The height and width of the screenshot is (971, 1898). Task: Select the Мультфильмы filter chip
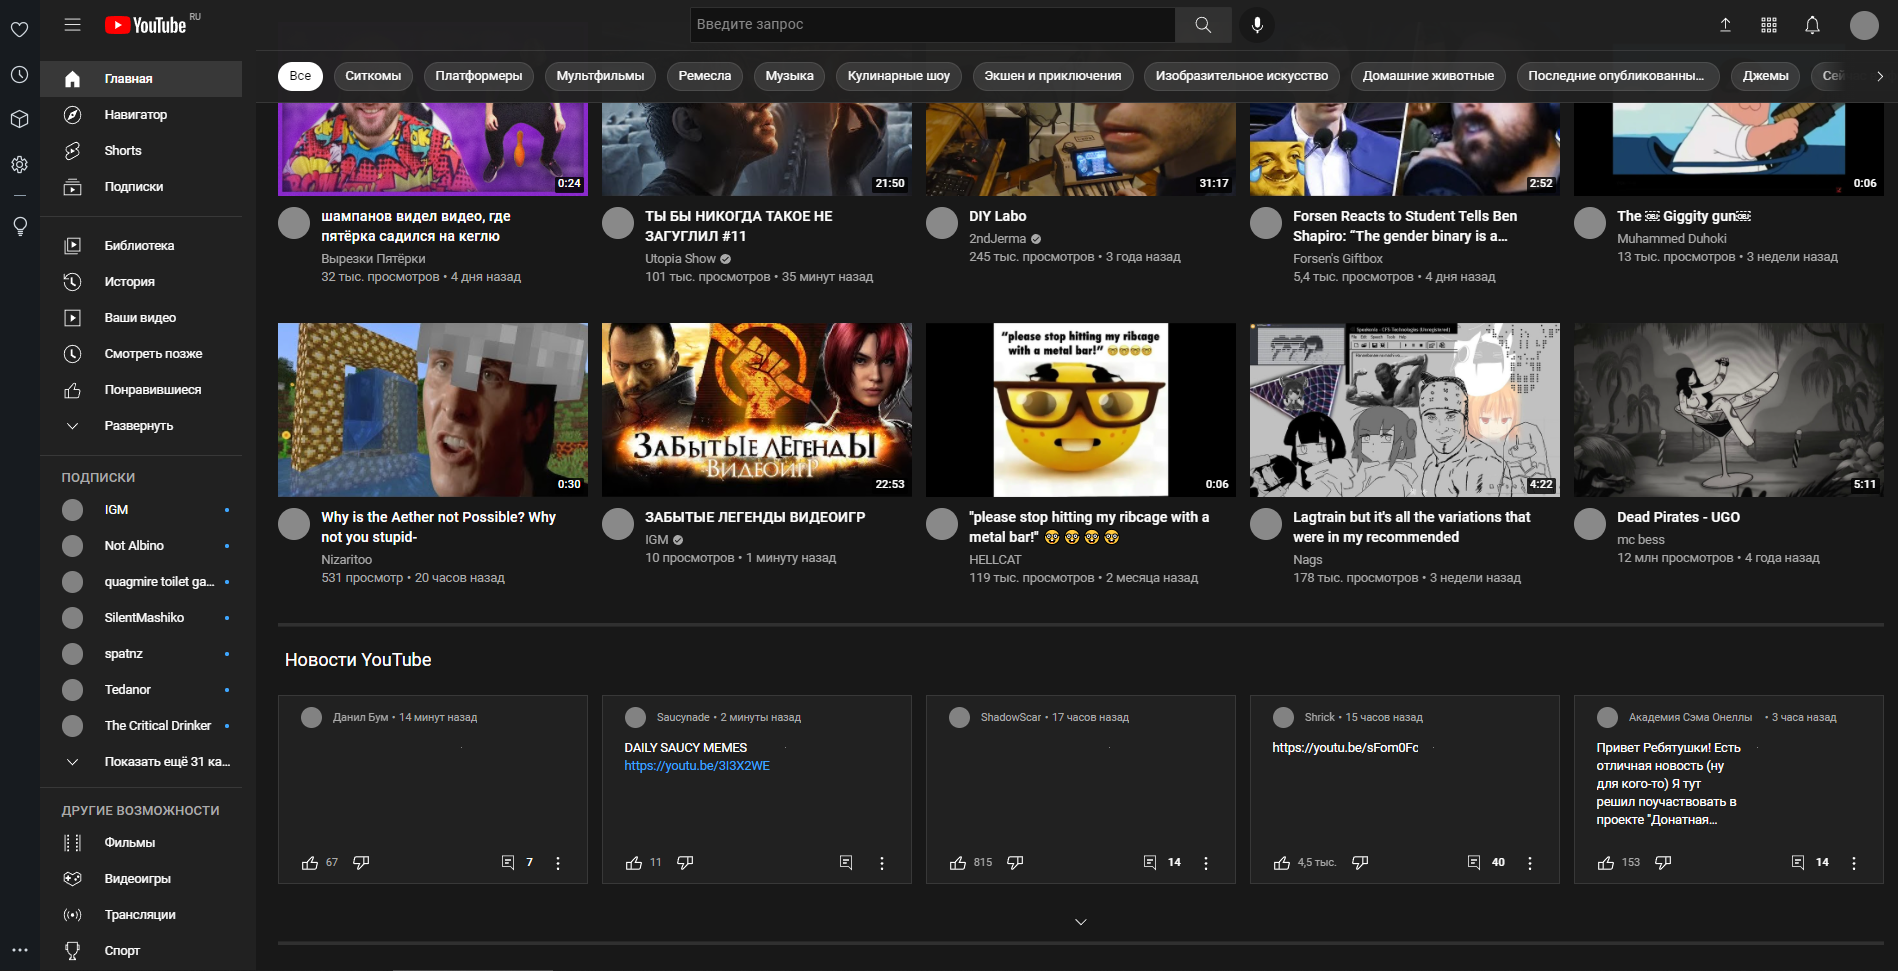click(600, 76)
